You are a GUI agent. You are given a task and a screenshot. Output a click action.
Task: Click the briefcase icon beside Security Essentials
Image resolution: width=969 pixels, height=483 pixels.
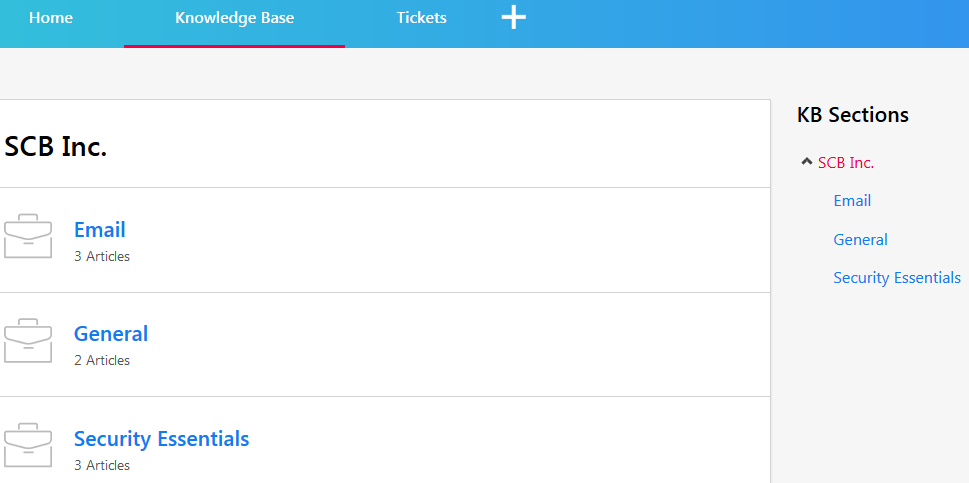[x=28, y=445]
